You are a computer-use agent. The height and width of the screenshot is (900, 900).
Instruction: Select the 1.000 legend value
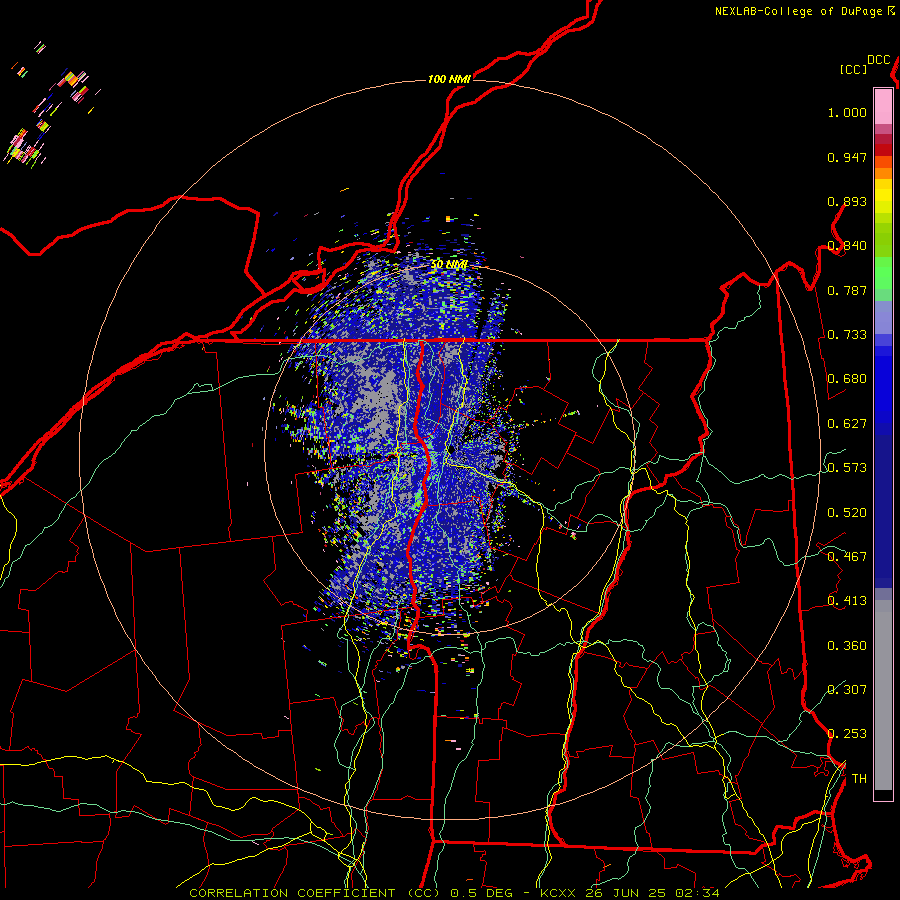(x=847, y=112)
